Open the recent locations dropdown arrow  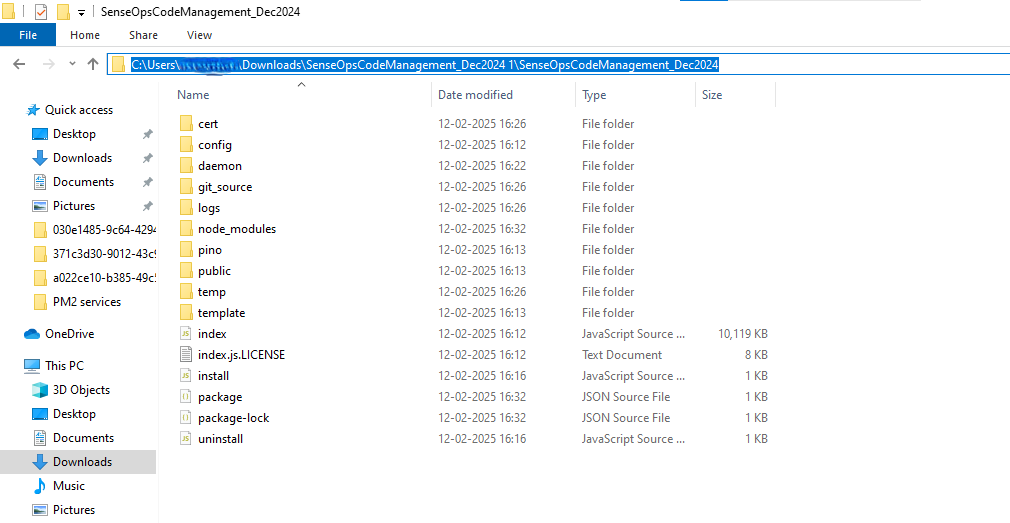[x=72, y=64]
